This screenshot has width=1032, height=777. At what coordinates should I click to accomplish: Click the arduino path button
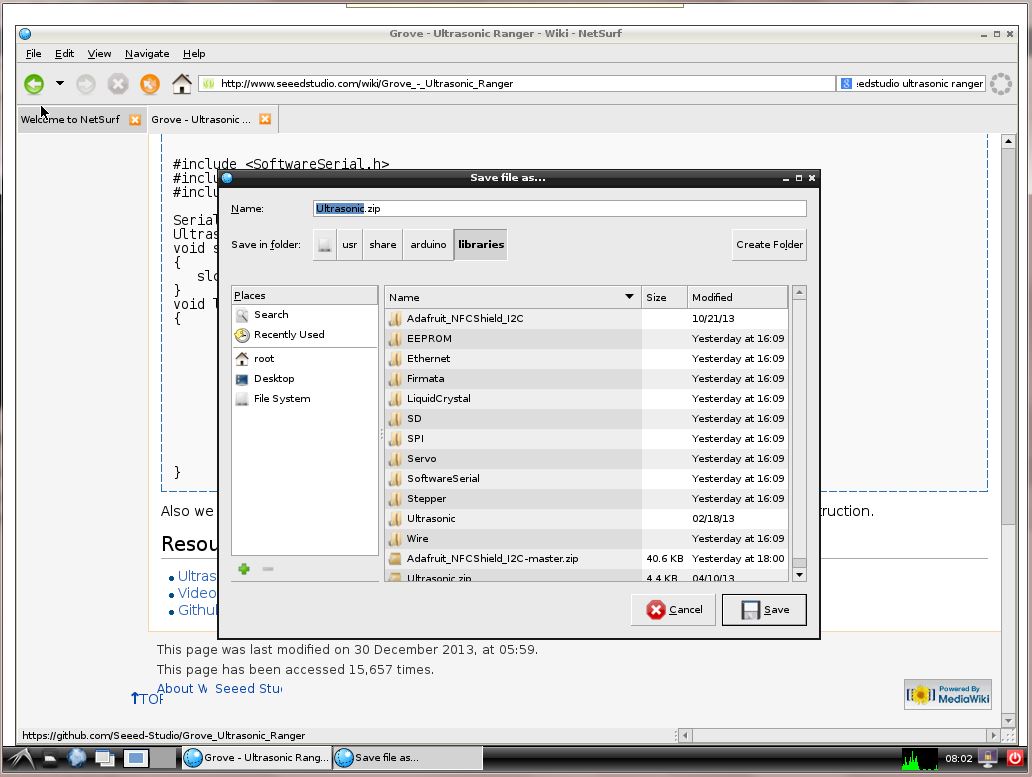pyautogui.click(x=428, y=245)
